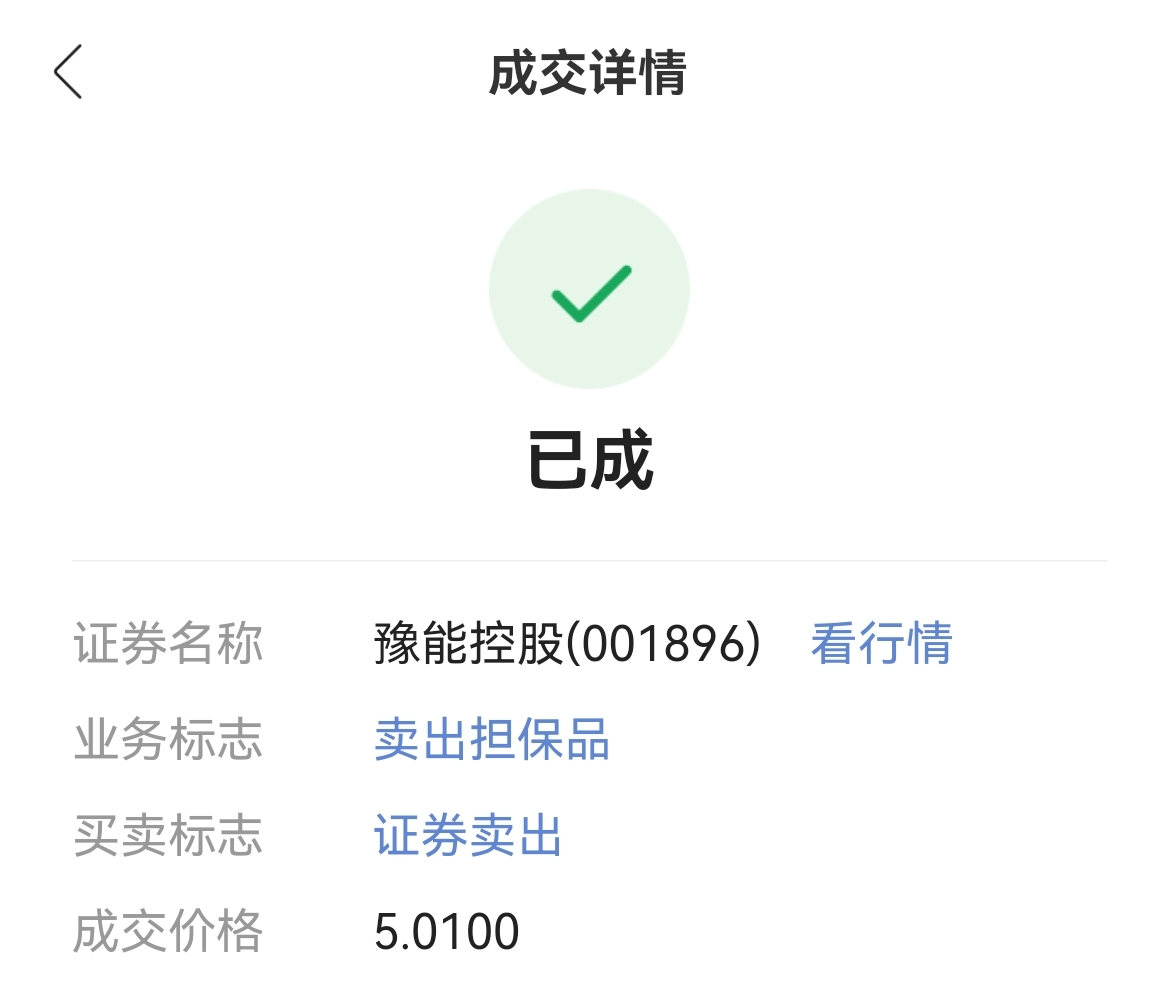Click the 买卖标志 field label
The width and height of the screenshot is (1176, 993).
coord(168,836)
